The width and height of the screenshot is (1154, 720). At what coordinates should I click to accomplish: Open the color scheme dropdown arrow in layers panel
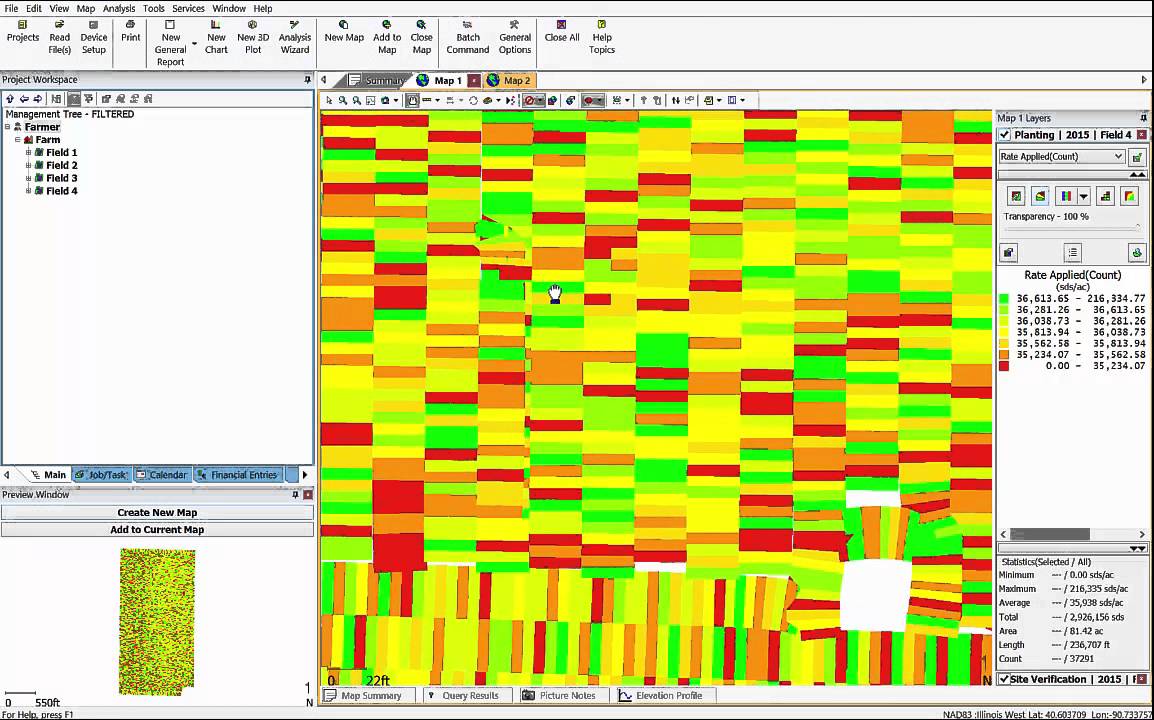click(x=1083, y=196)
